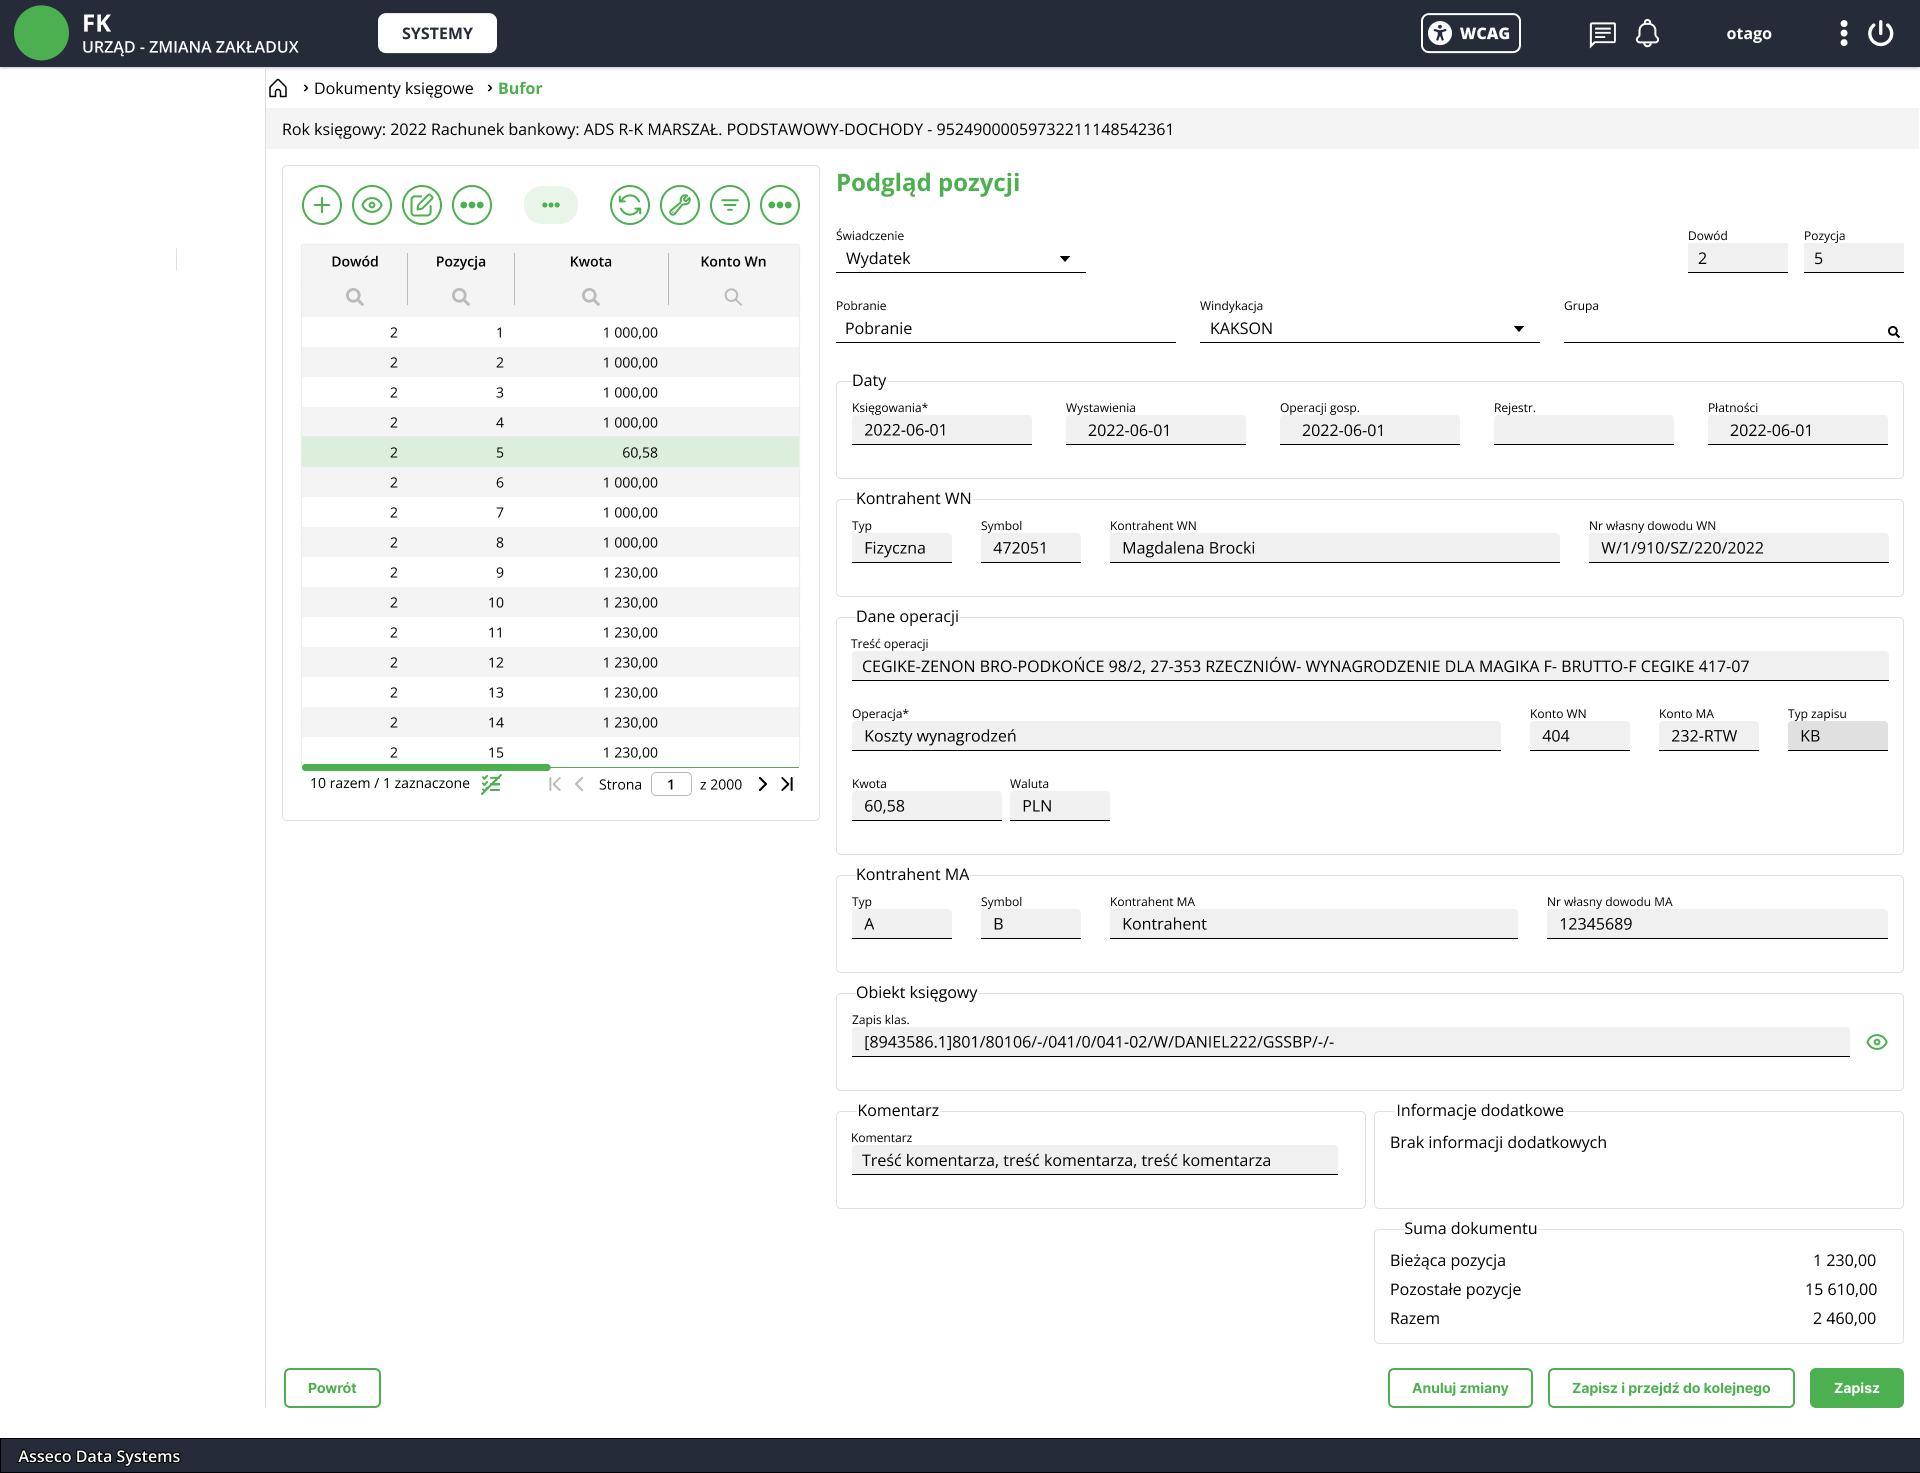The image size is (1920, 1473).
Task: Click the deselect-all checklist icon
Action: click(491, 784)
